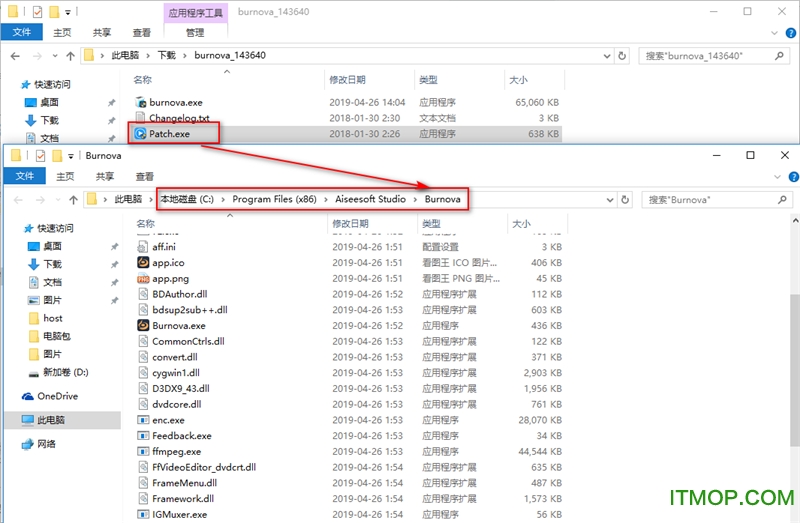Open recent locations dropdown in burnova_143640 window

coord(55,56)
